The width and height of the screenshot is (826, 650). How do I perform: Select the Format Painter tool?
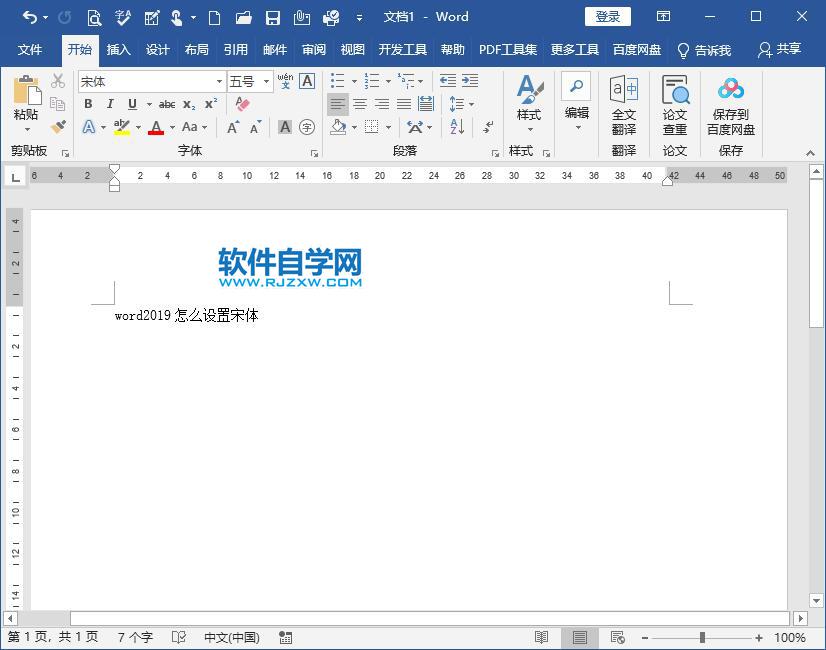[x=58, y=127]
